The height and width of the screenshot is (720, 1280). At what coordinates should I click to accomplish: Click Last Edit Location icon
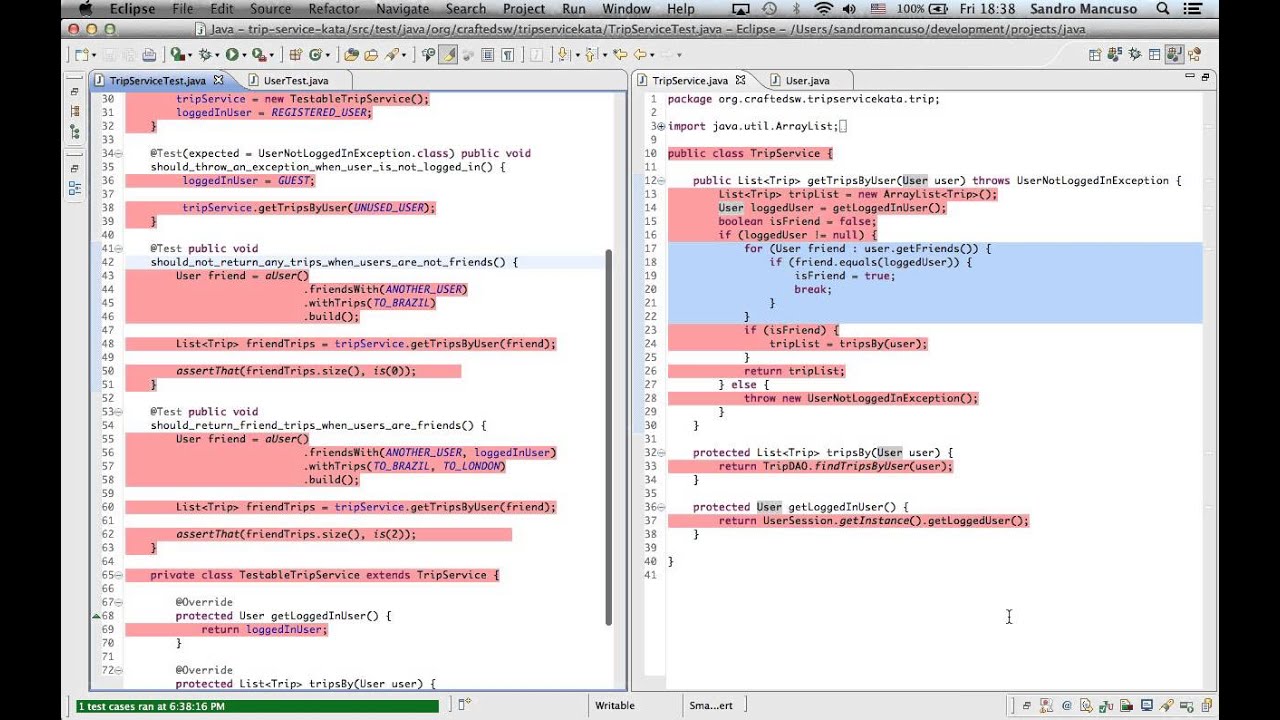(620, 55)
